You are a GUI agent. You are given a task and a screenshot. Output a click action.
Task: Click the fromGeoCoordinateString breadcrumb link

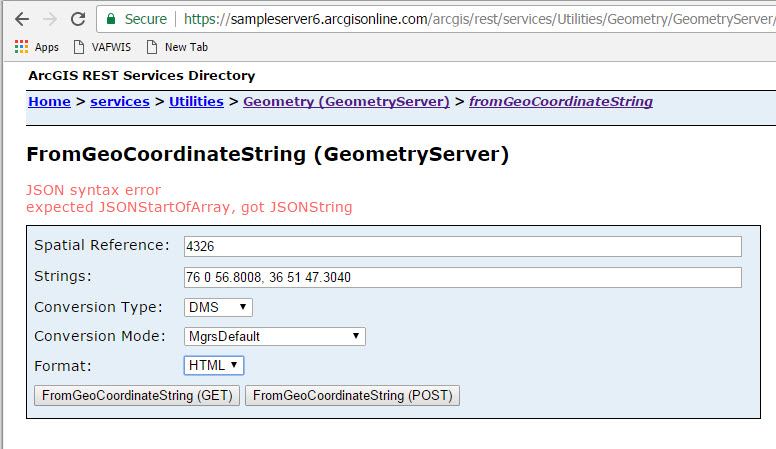[561, 102]
